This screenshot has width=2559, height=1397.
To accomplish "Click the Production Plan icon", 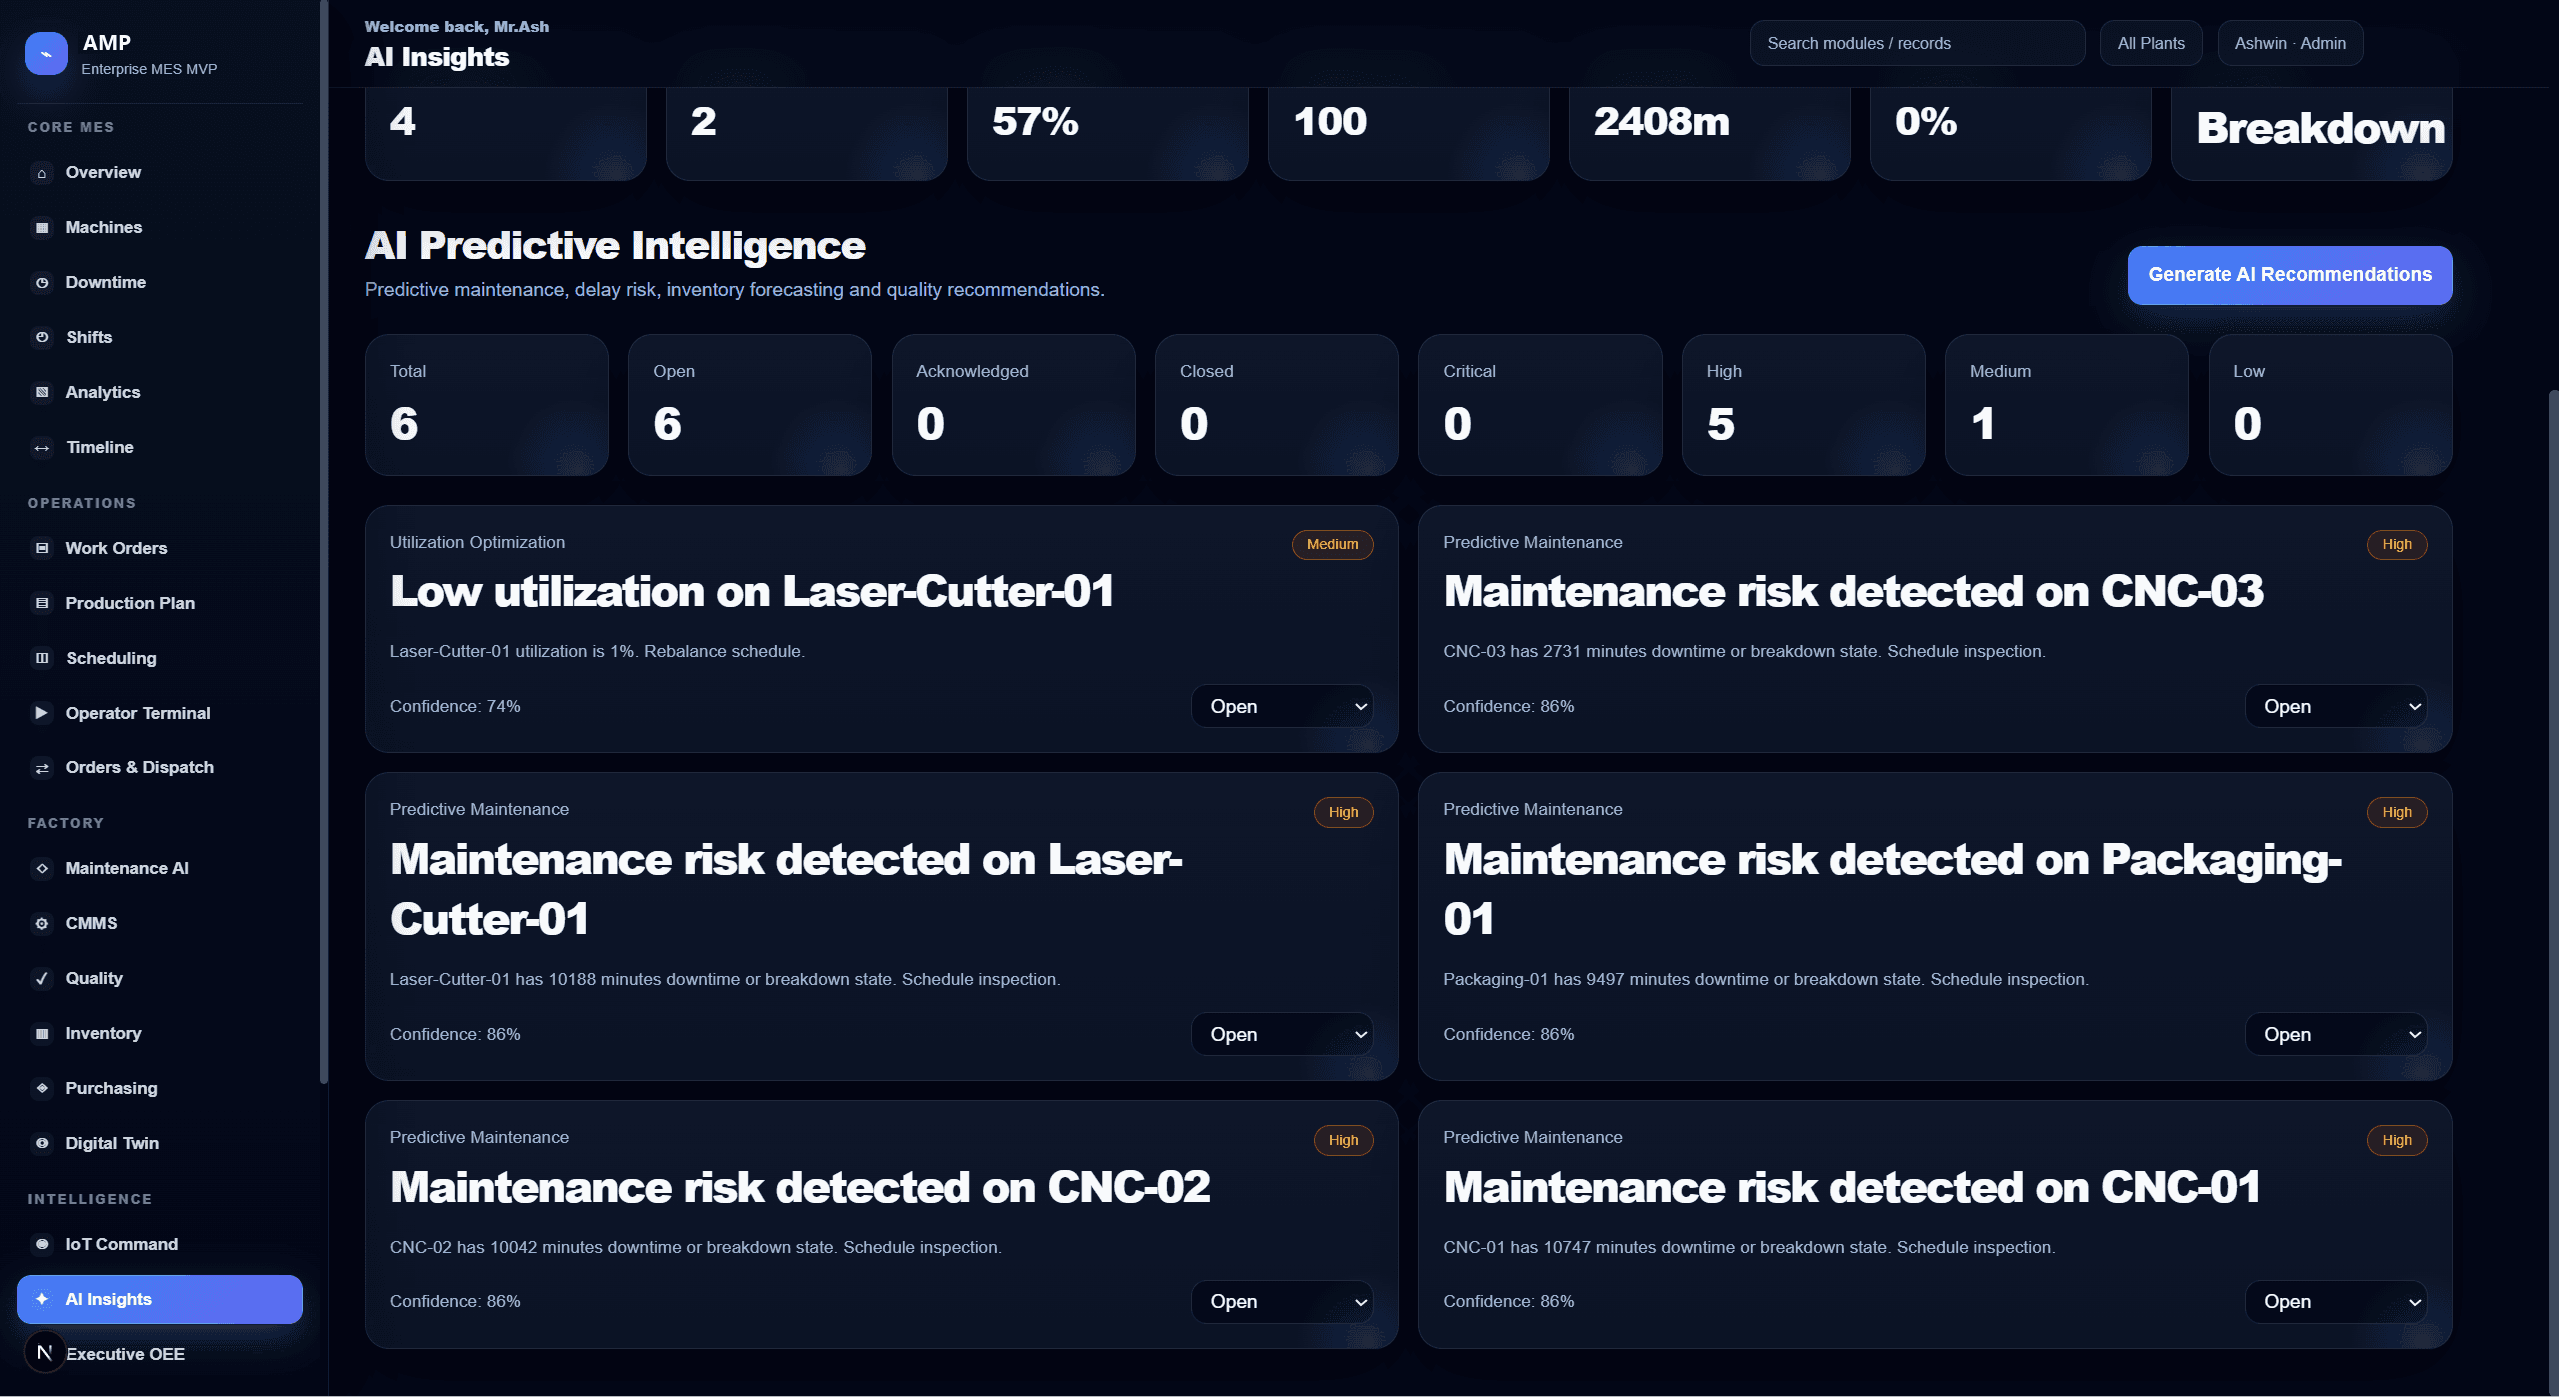I will tap(42, 604).
